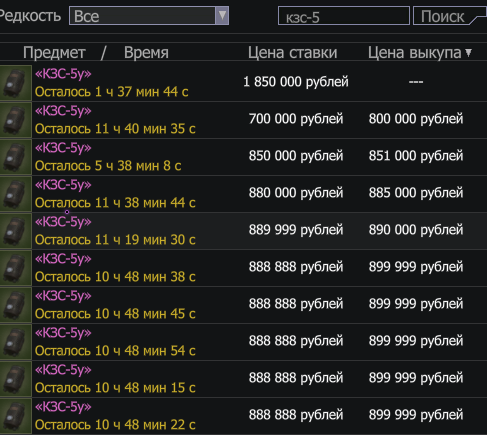This screenshot has width=487, height=435.
Task: Click the «КЗС-5у» name in 5 ч 38 мин lot
Action: [x=63, y=148]
